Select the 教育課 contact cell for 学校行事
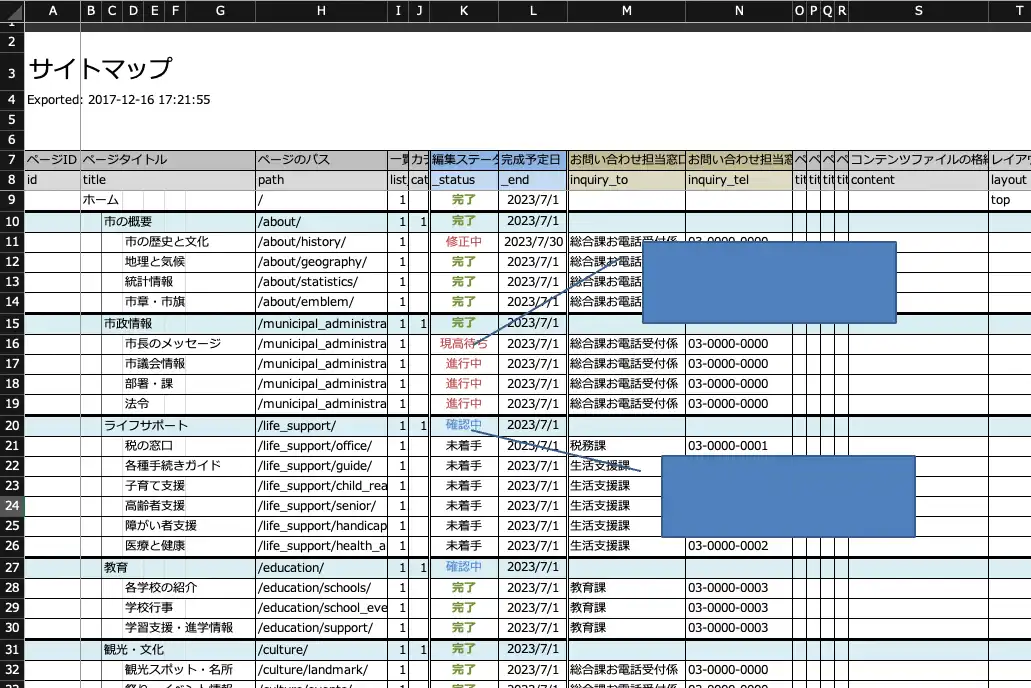1031x688 pixels. tap(626, 607)
